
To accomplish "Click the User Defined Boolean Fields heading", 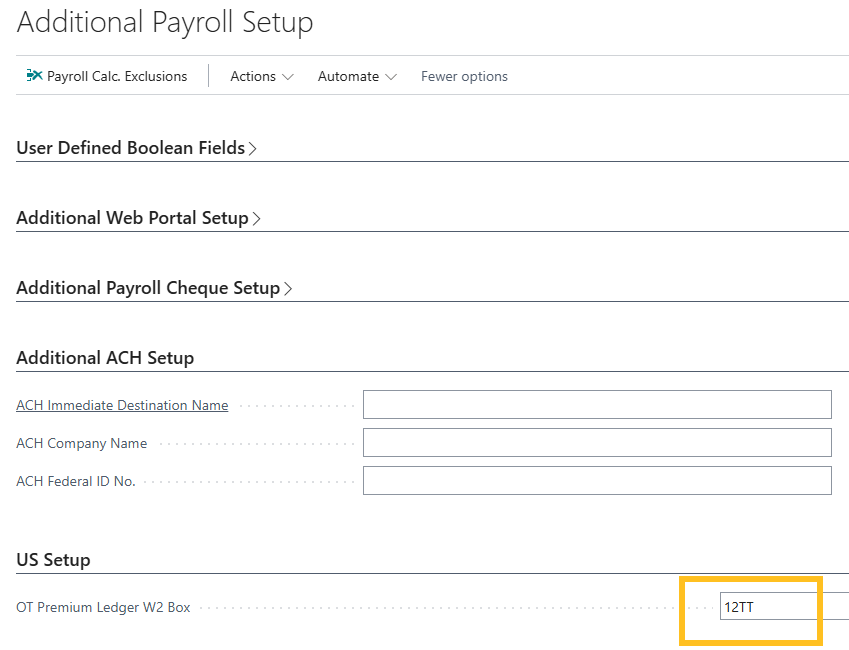I will (x=130, y=147).
